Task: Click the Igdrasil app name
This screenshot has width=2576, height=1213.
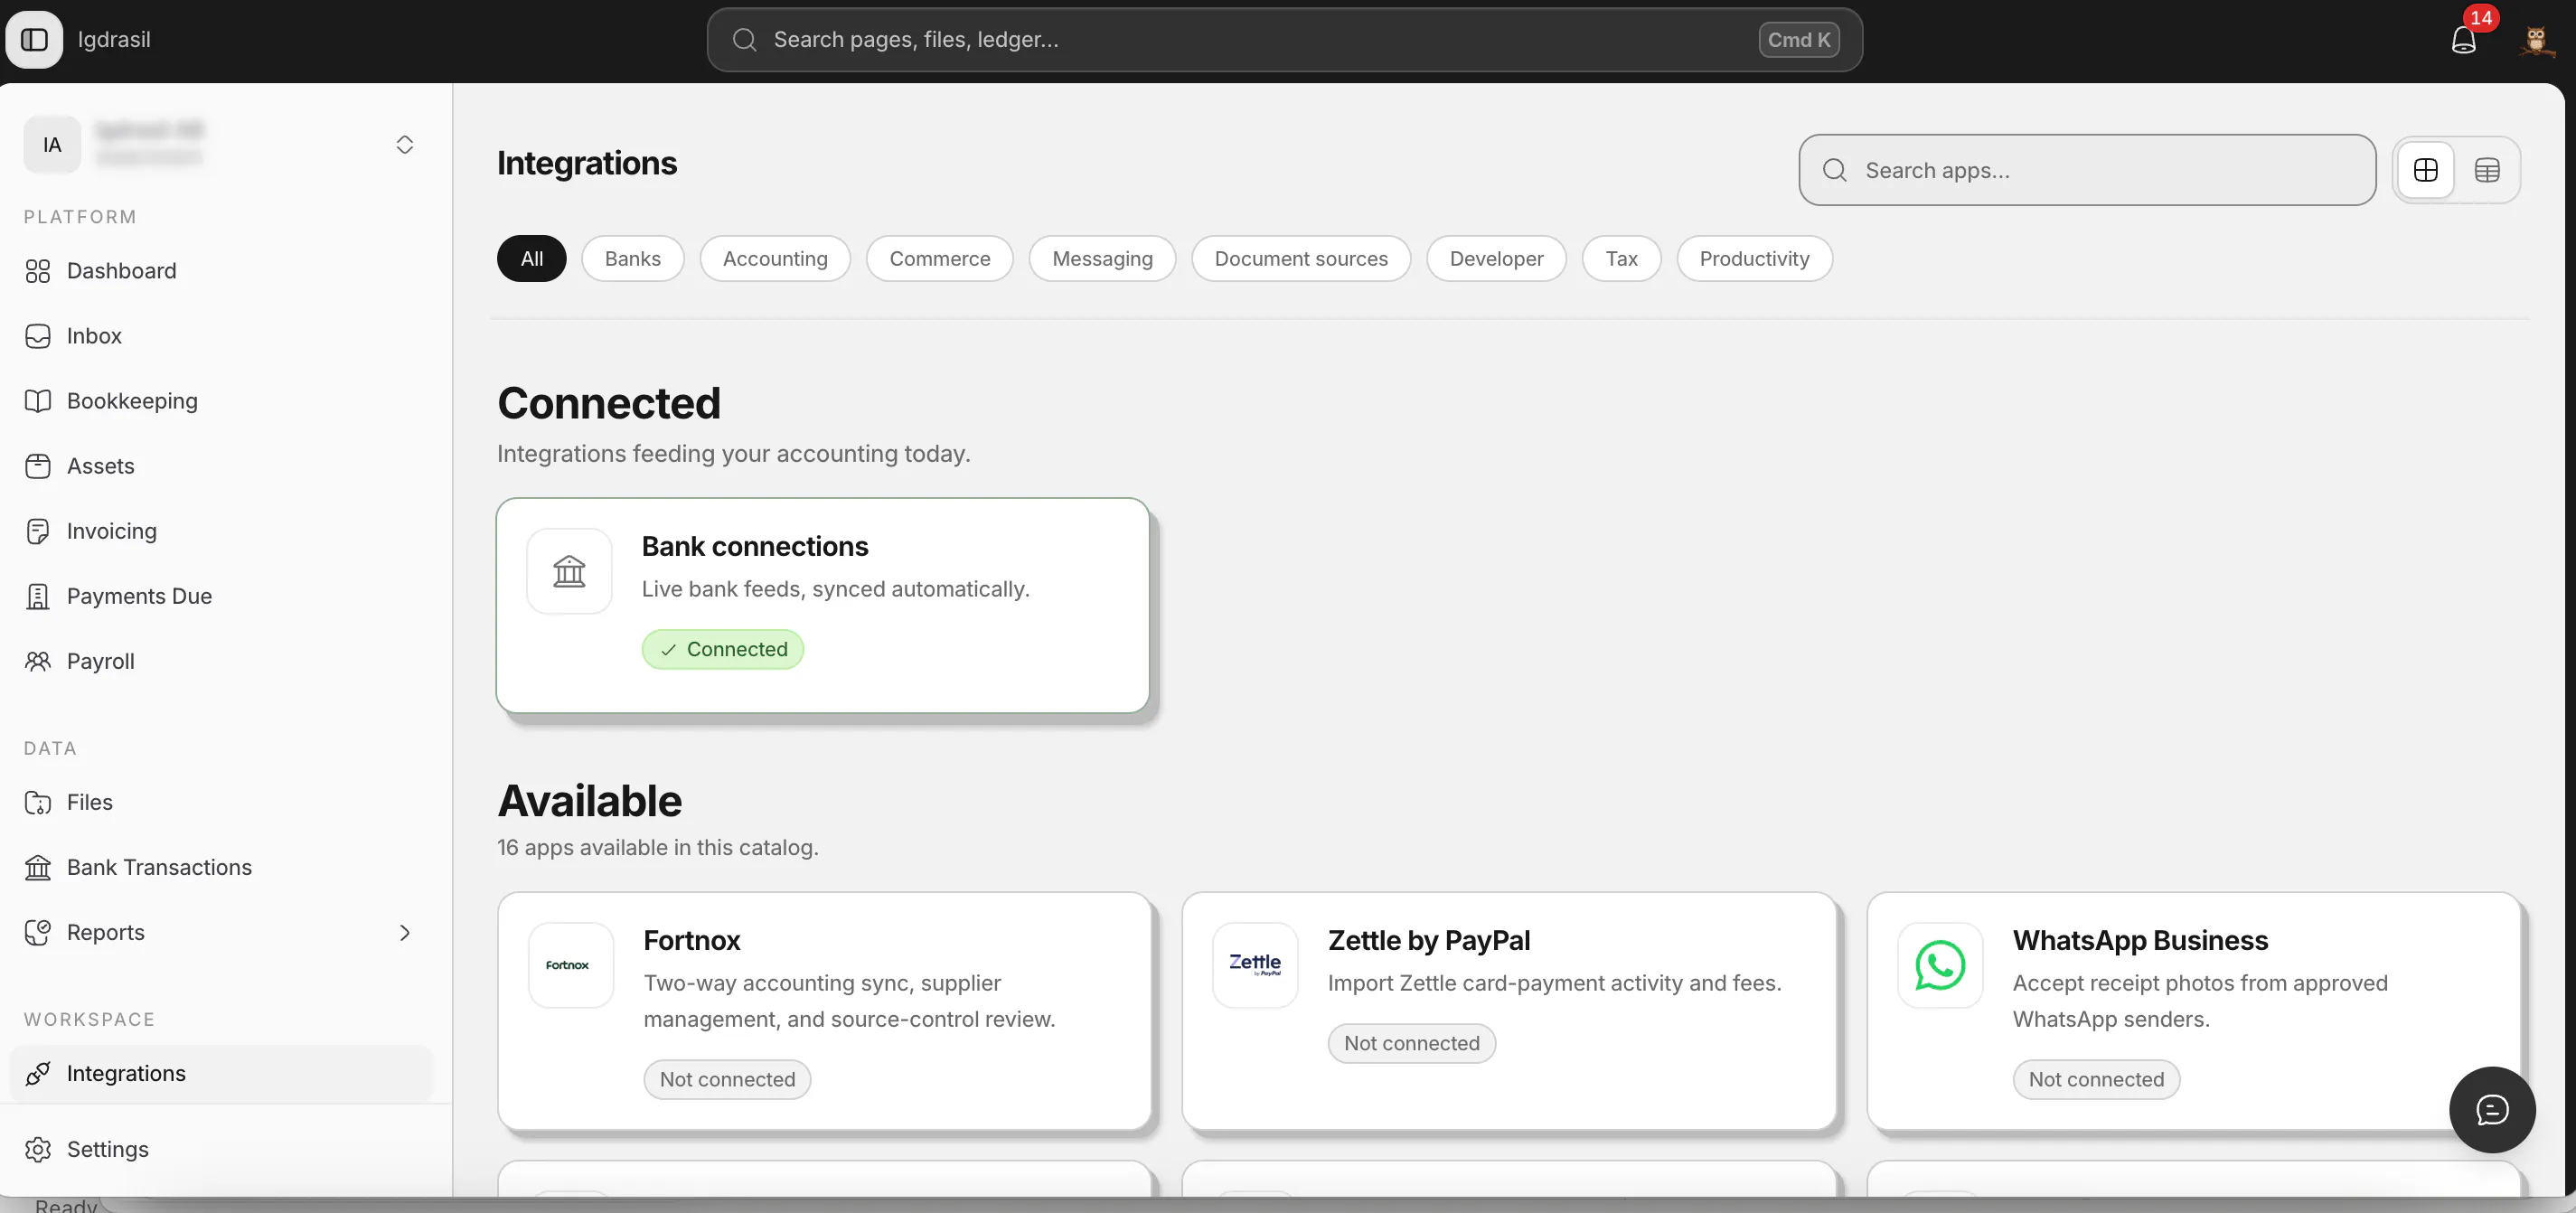Action: 114,39
